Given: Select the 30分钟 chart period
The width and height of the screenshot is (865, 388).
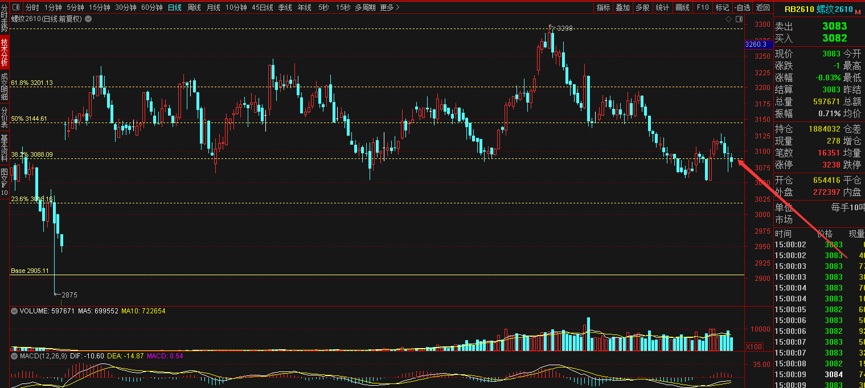Looking at the screenshot, I should [125, 8].
